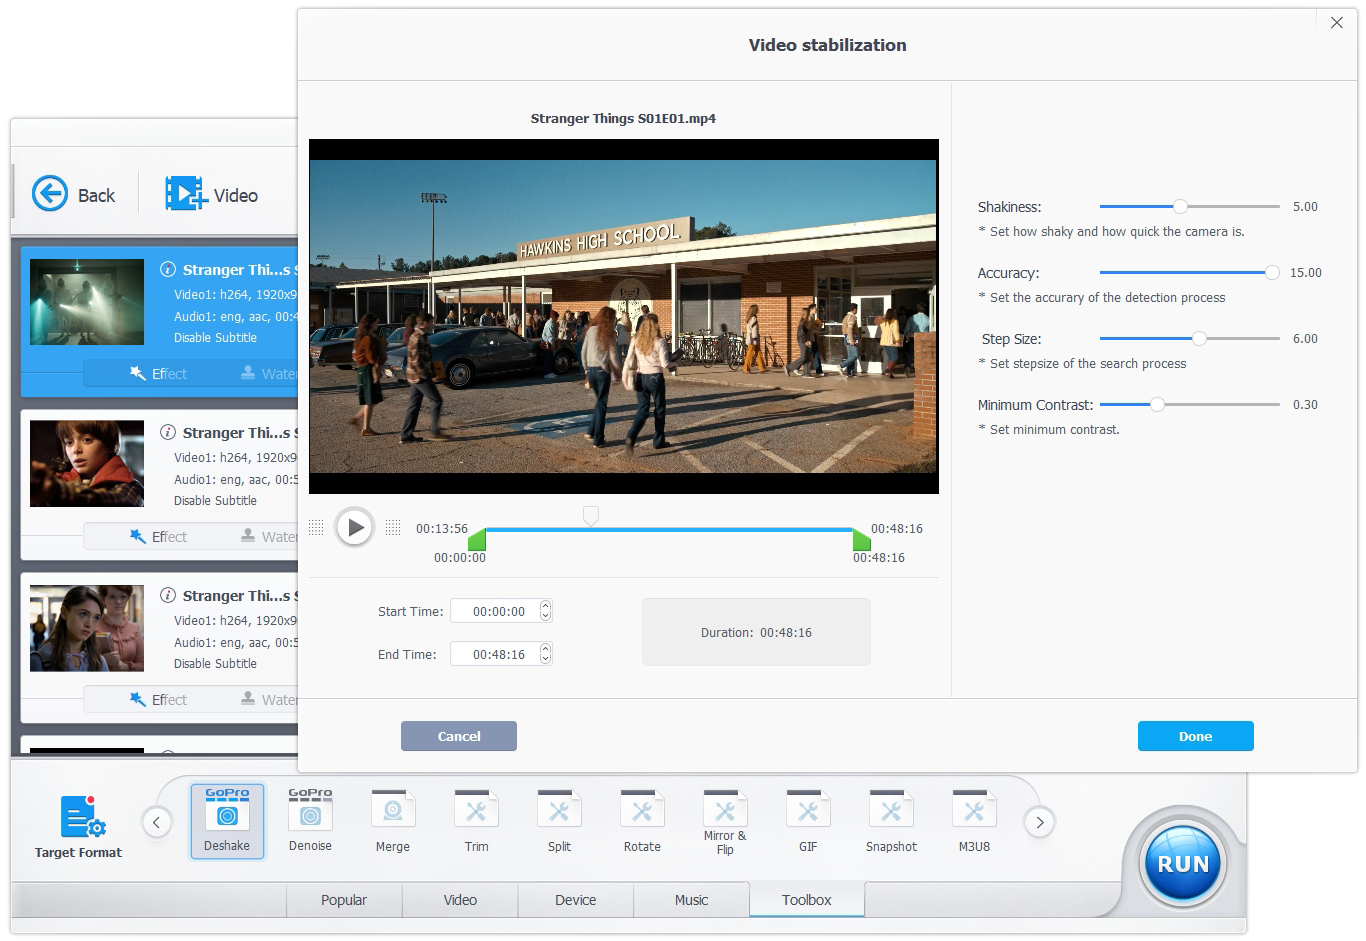Open Effect for the first video
The width and height of the screenshot is (1366, 941).
[x=158, y=373]
